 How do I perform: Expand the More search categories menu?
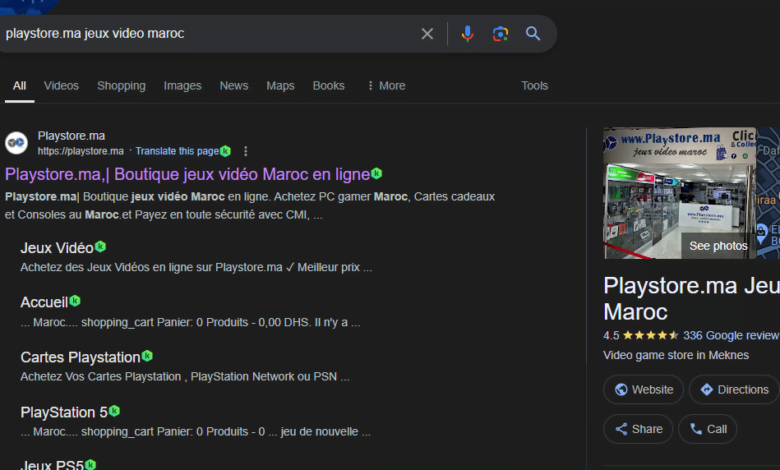(386, 86)
